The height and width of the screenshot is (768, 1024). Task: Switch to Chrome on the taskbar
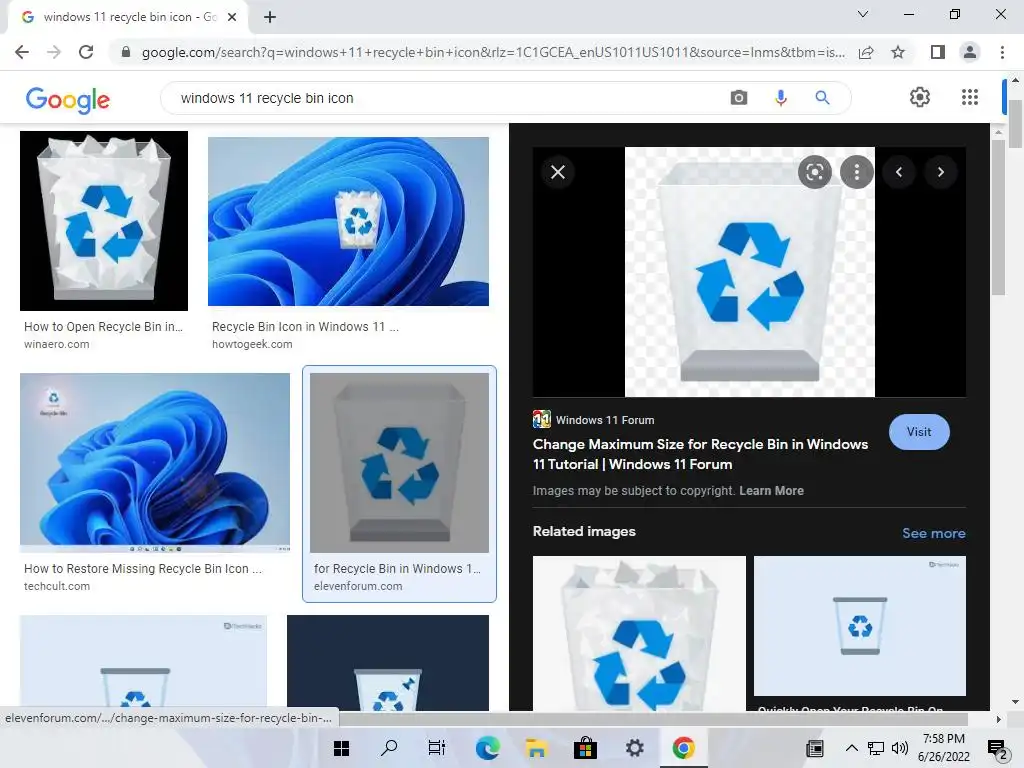coord(683,748)
